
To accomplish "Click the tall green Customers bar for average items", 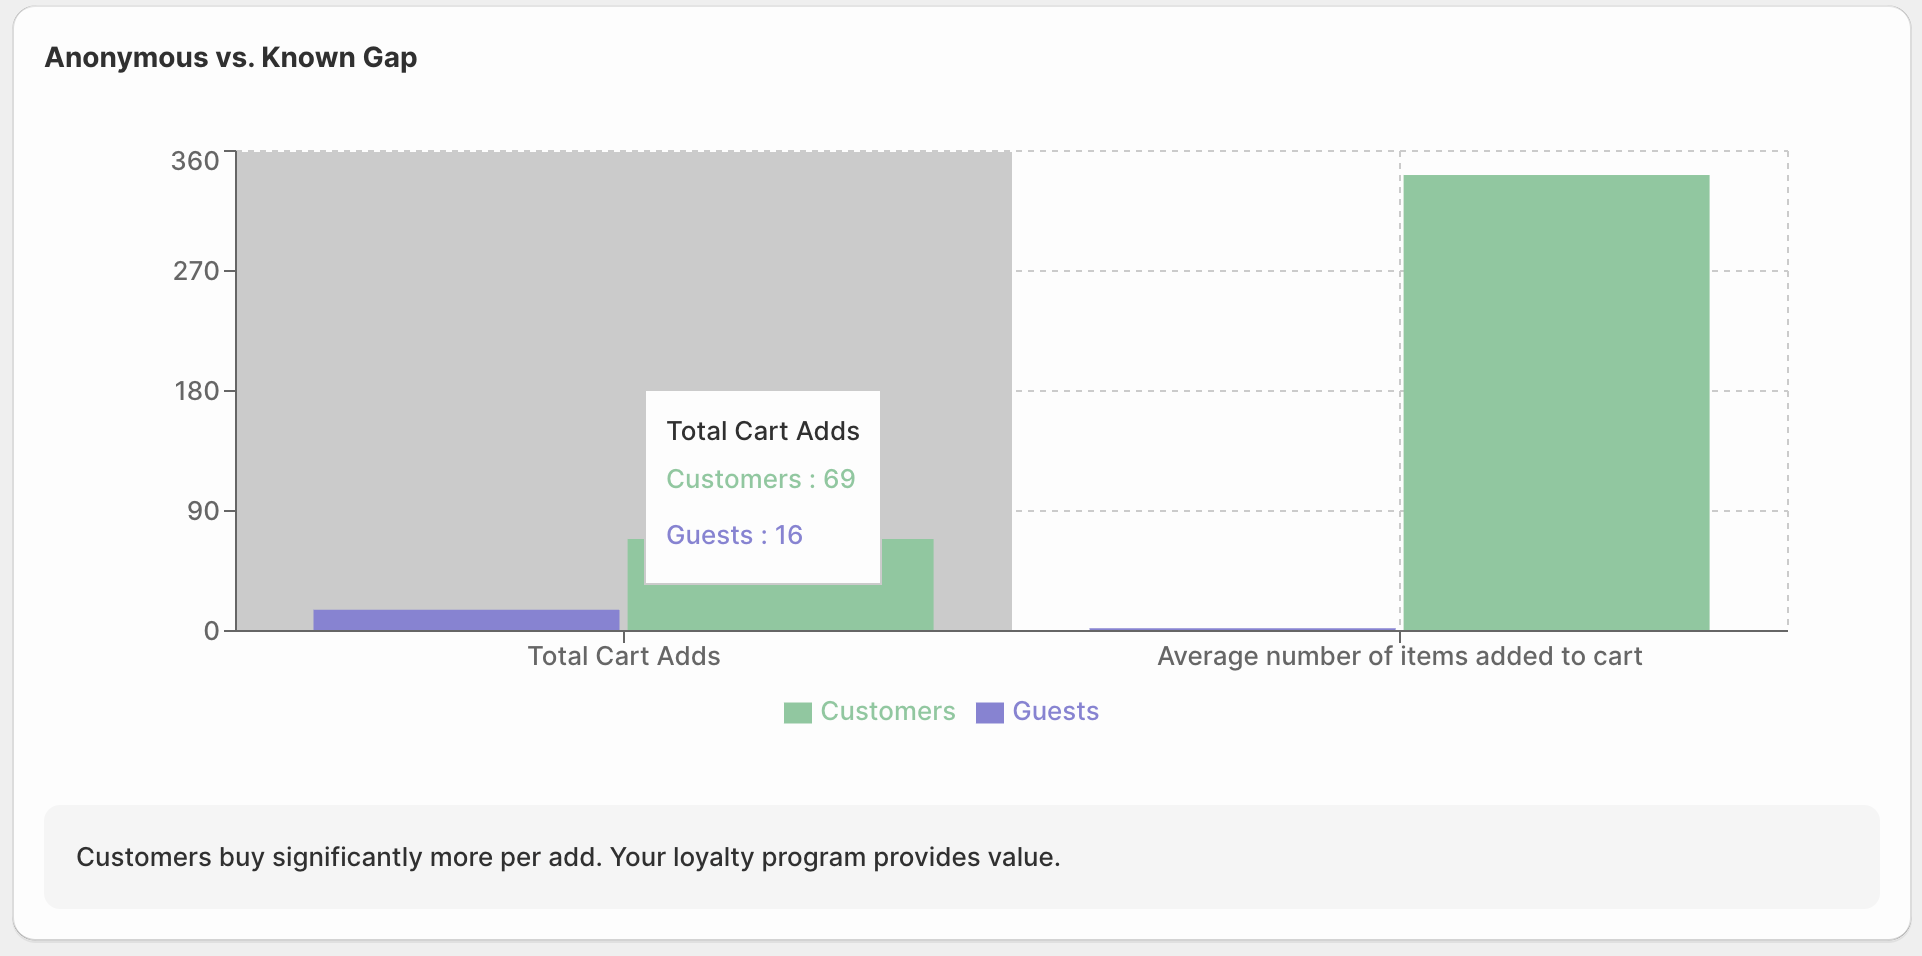I will point(1555,402).
